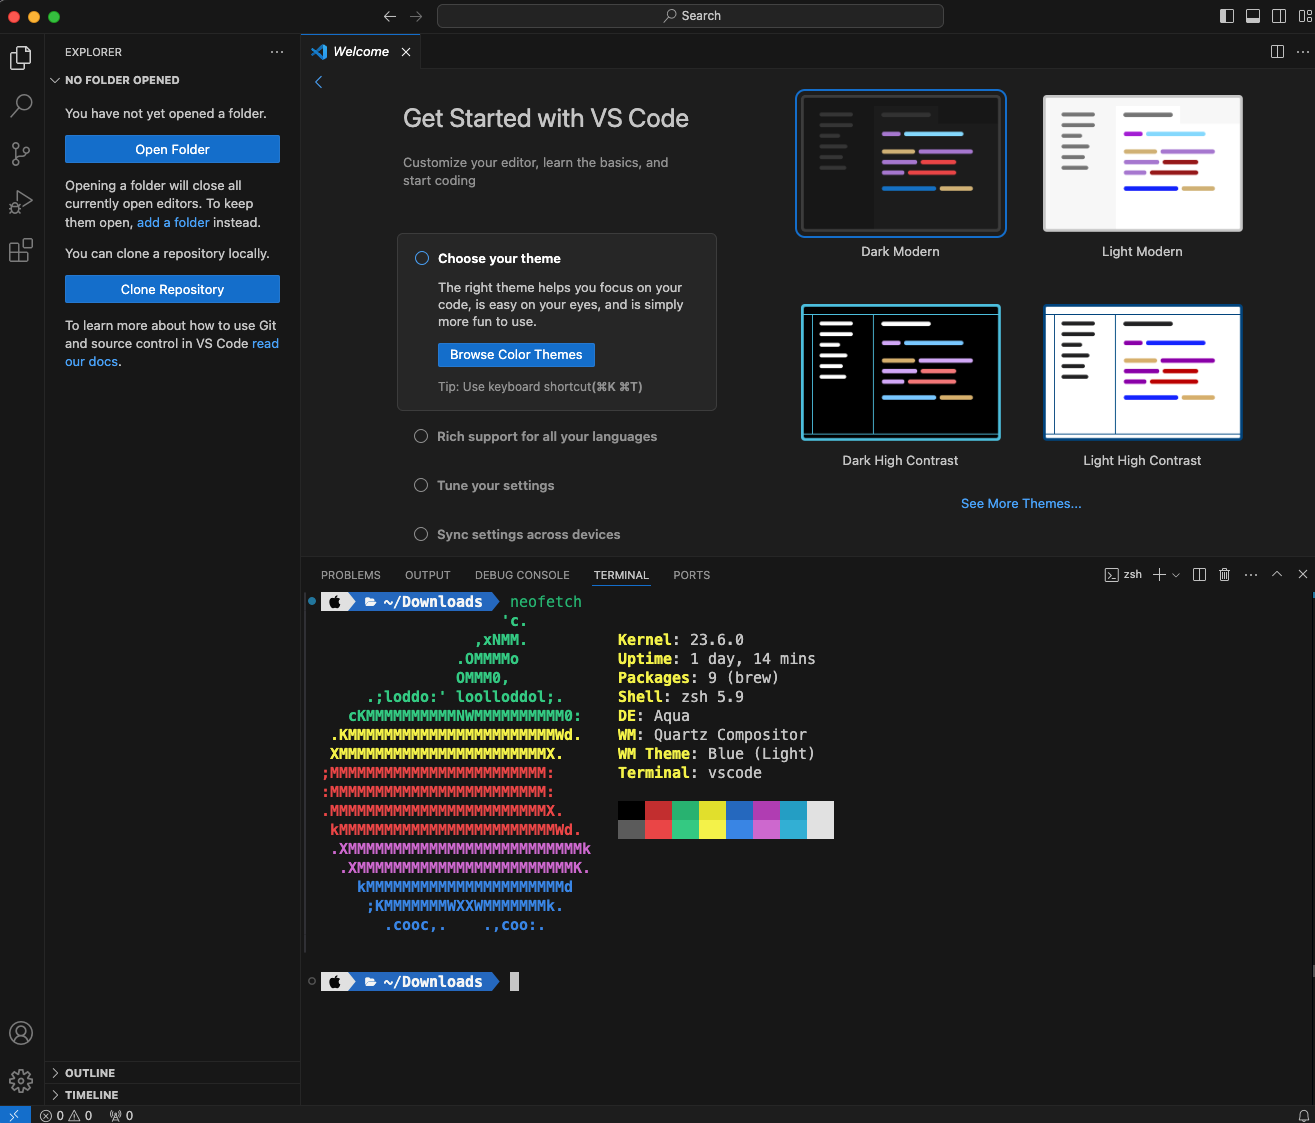The width and height of the screenshot is (1315, 1123).
Task: Open Explorer Views and More Actions ellipsis
Action: [277, 52]
